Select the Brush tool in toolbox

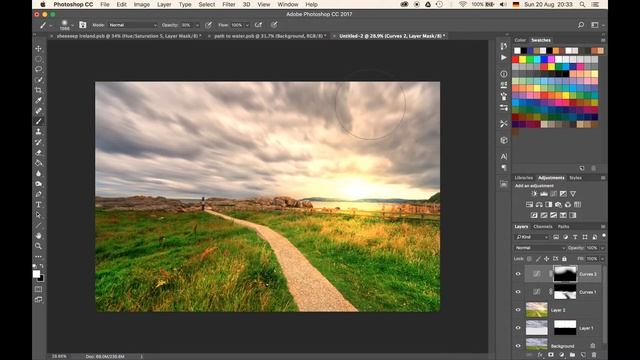[38, 121]
